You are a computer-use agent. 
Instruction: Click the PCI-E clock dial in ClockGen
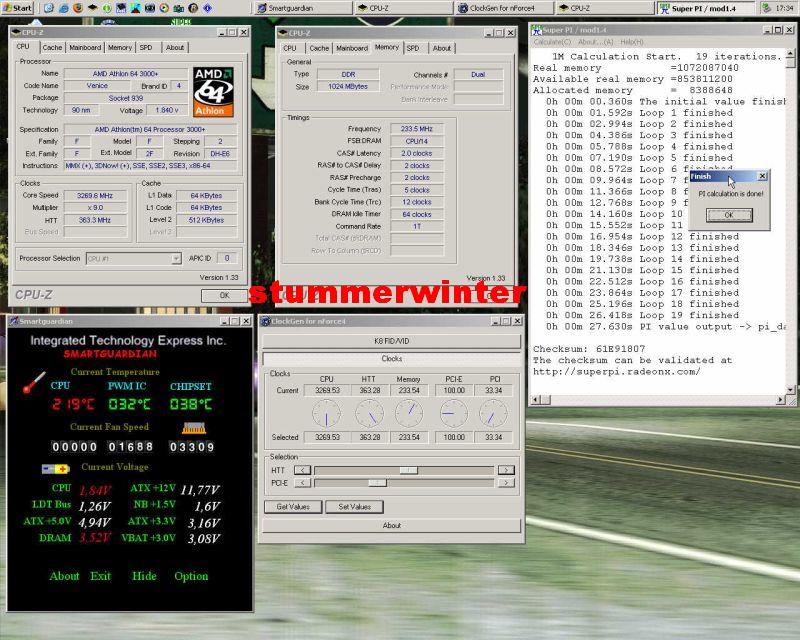[x=453, y=413]
